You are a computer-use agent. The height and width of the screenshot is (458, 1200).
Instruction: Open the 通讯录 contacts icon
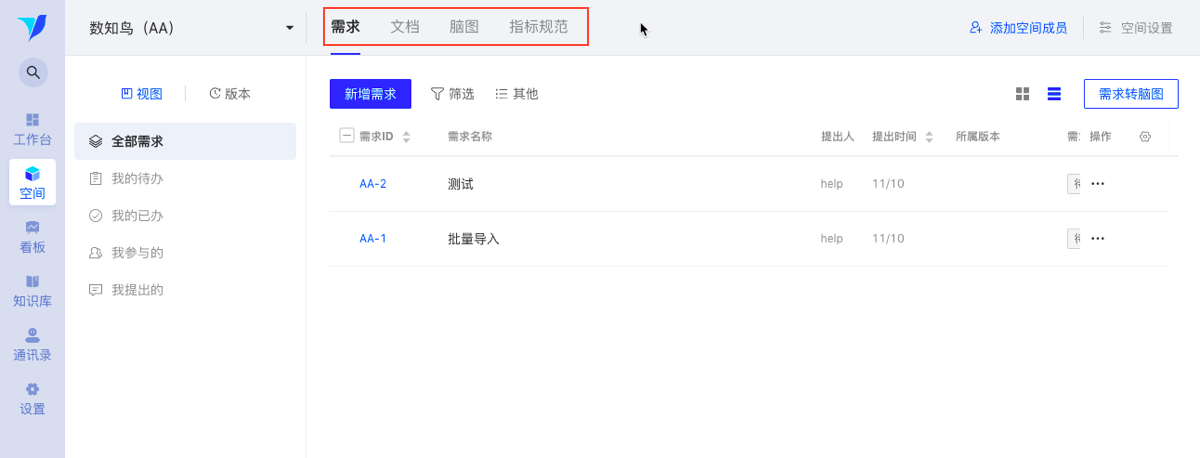32,335
